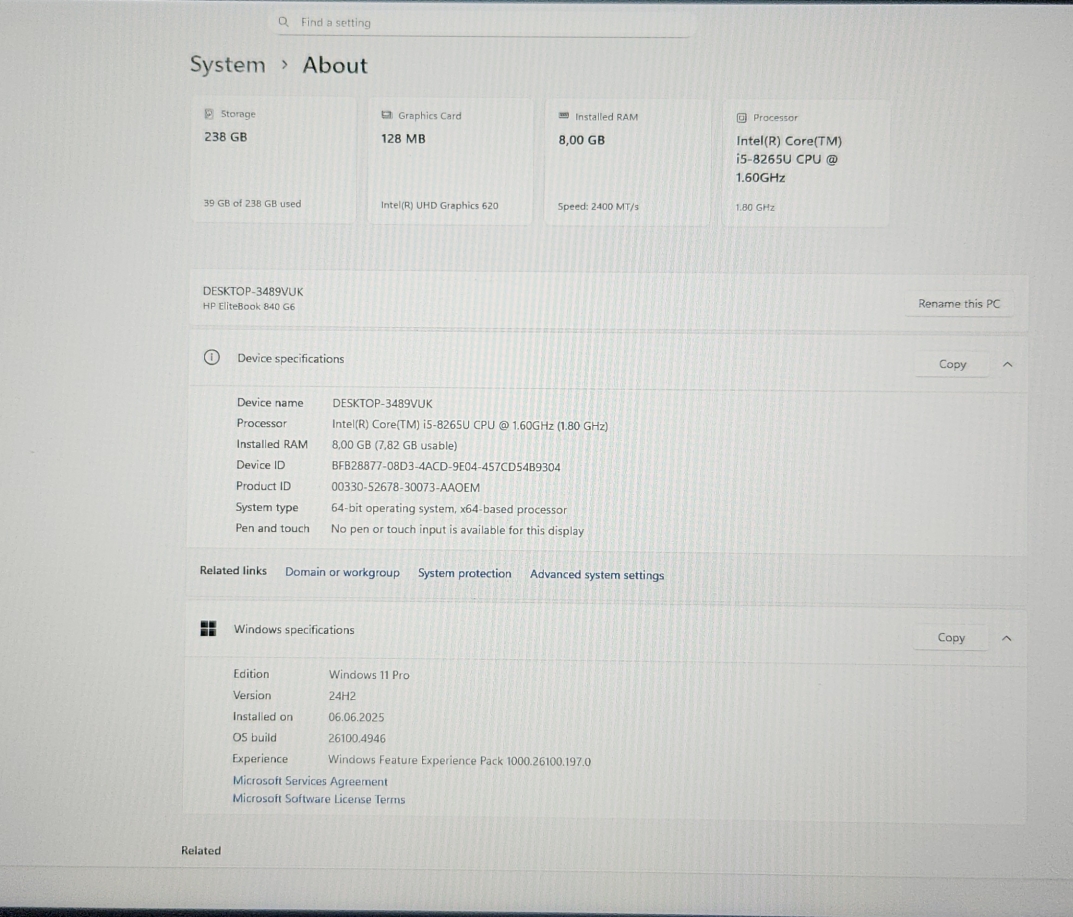Go back to System in breadcrumb
This screenshot has height=917, width=1073.
pos(227,64)
